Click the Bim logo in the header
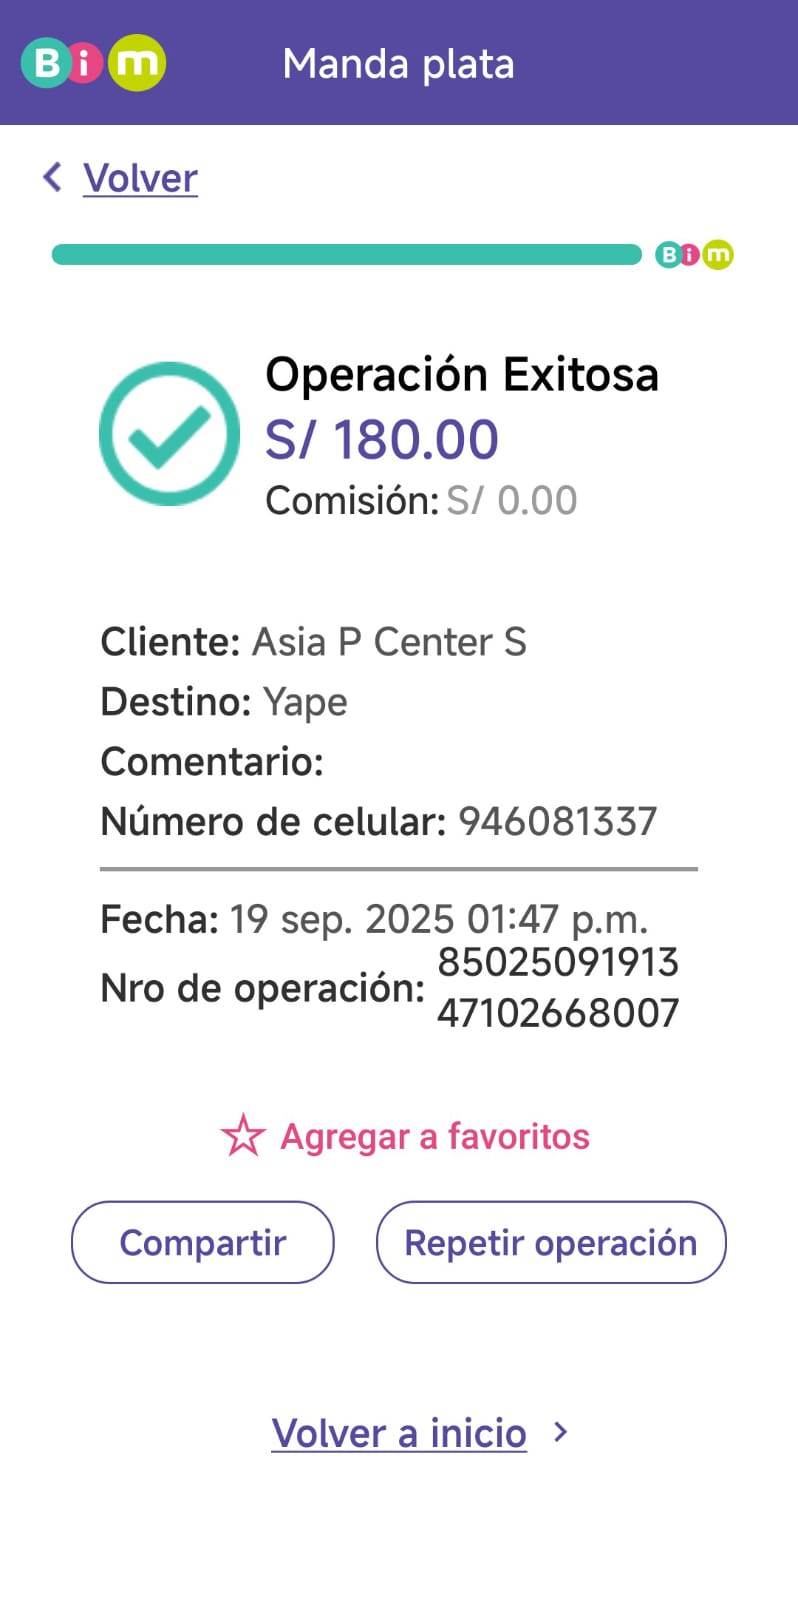Screen dimensions: 798x1600 tap(93, 63)
